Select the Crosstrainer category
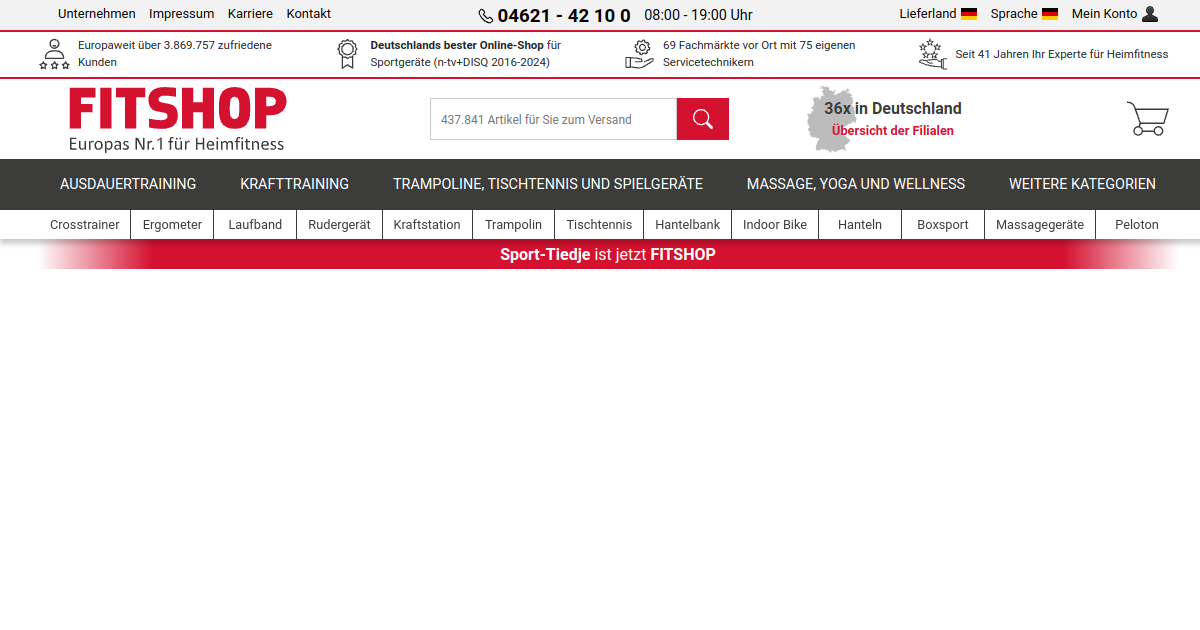Image resolution: width=1200 pixels, height=630 pixels. 85,225
